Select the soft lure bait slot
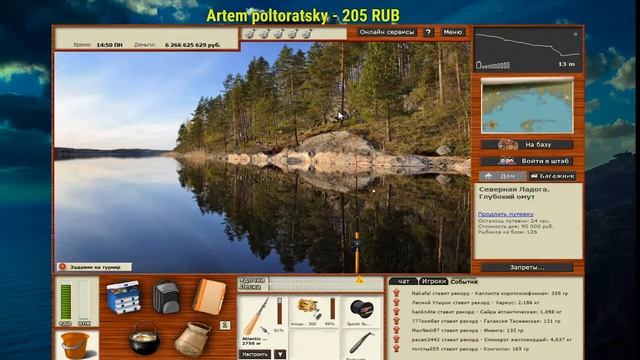This screenshot has height=360, width=640. [362, 343]
